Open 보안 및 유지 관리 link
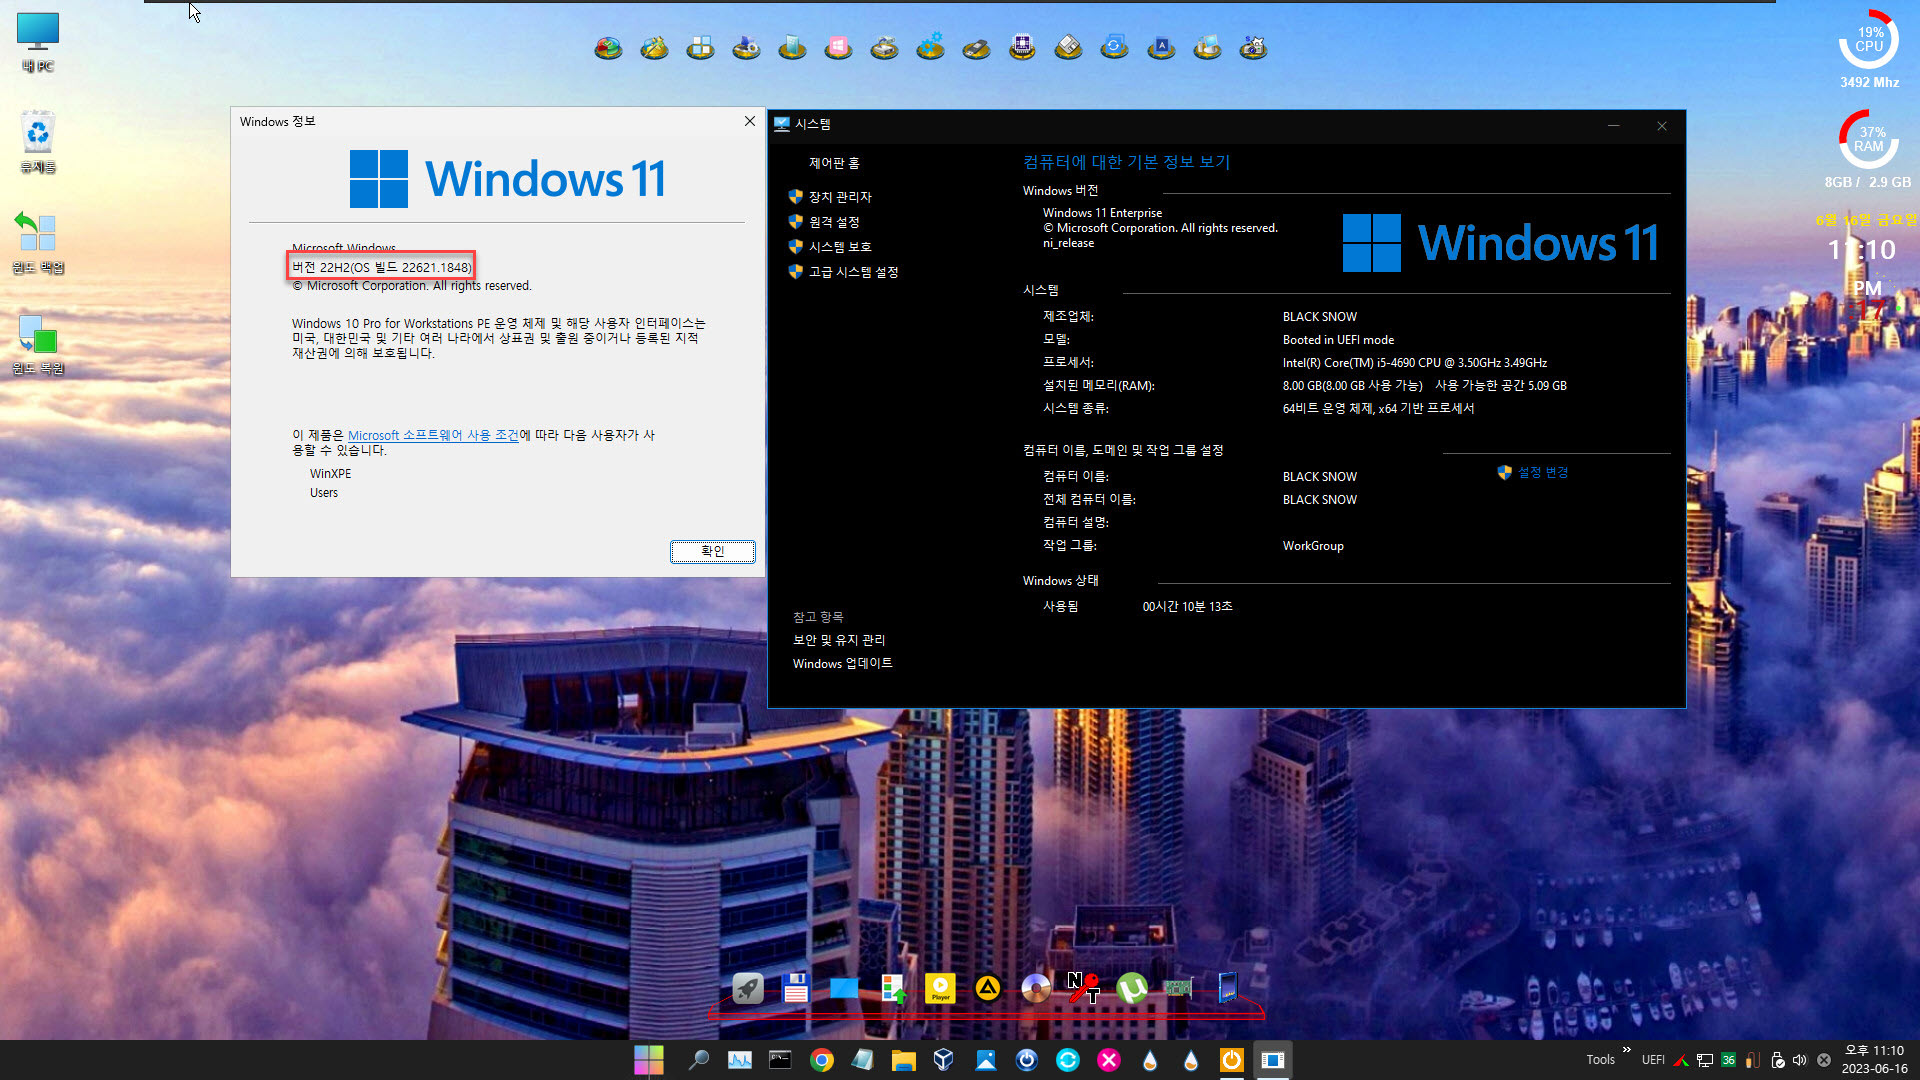 (839, 640)
